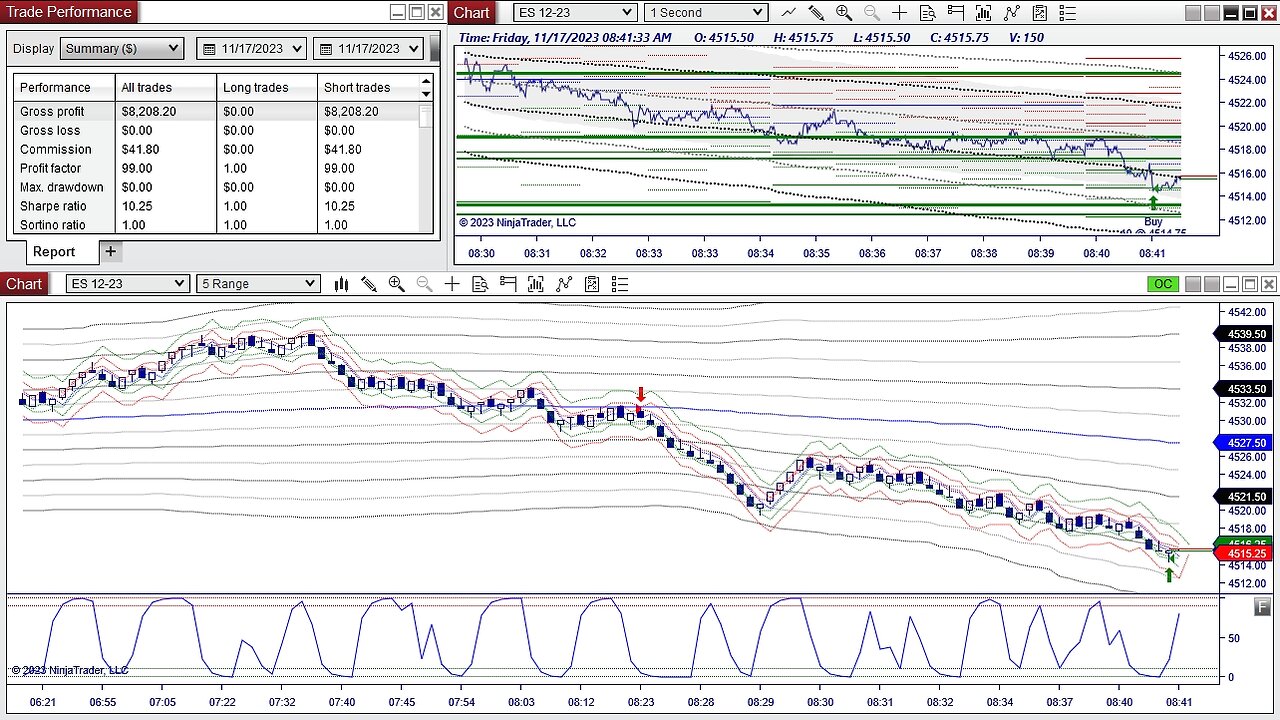1280x720 pixels.
Task: Open chart trader icon in 5 Range chart
Action: click(508, 284)
